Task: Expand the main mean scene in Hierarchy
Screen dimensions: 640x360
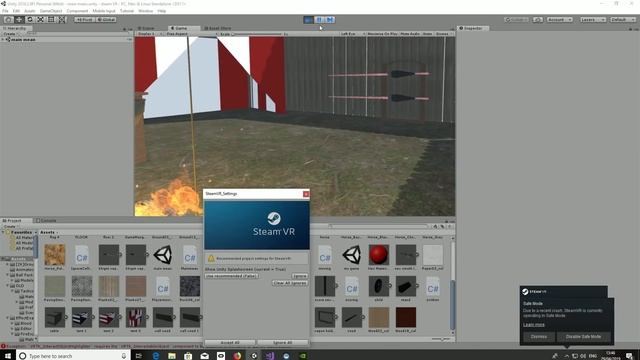Action: point(3,40)
